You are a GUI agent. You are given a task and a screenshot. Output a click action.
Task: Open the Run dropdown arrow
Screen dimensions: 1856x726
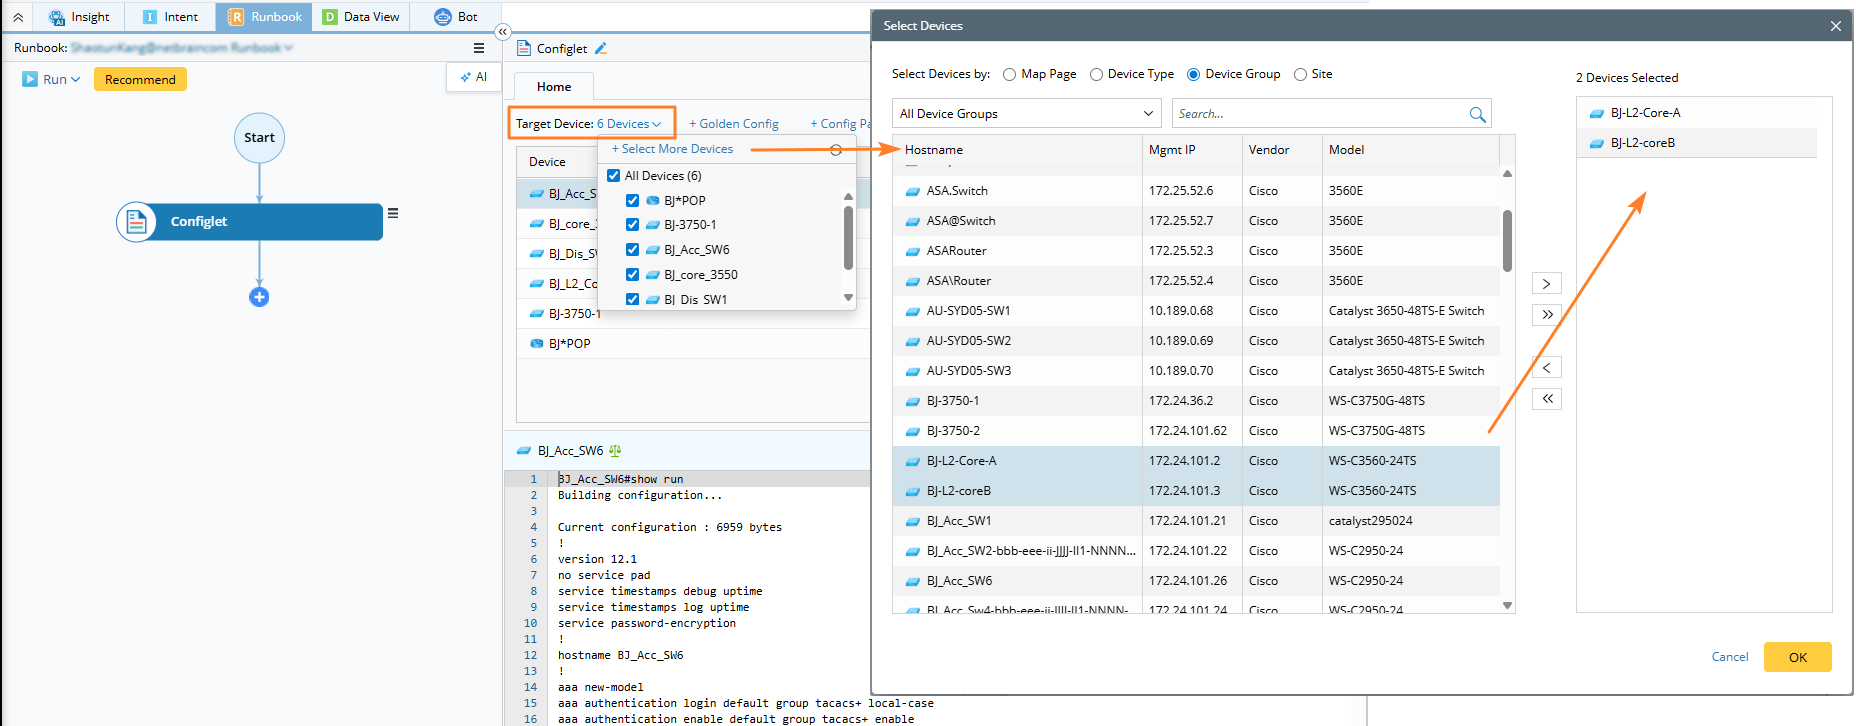pos(76,80)
